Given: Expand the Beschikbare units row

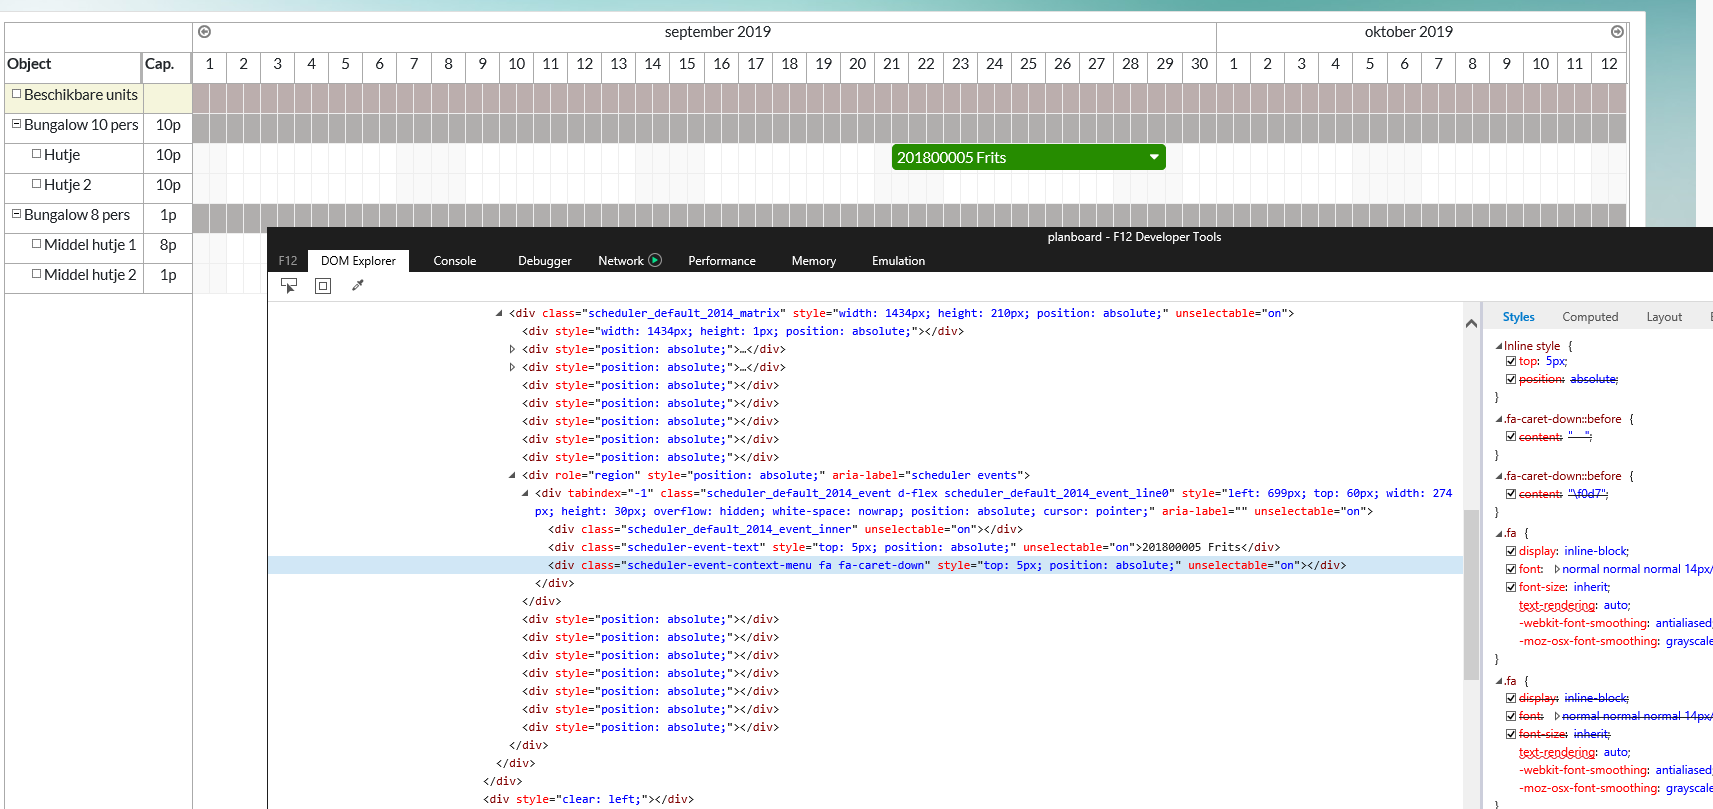Looking at the screenshot, I should [16, 94].
